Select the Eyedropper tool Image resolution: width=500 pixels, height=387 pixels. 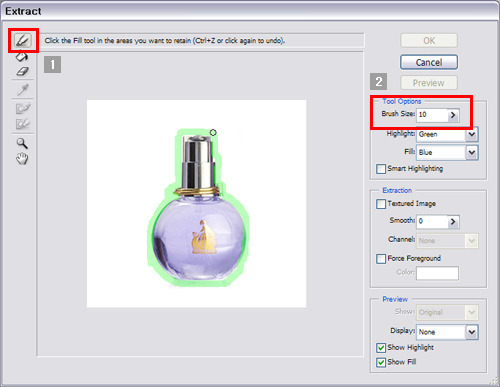pos(22,89)
